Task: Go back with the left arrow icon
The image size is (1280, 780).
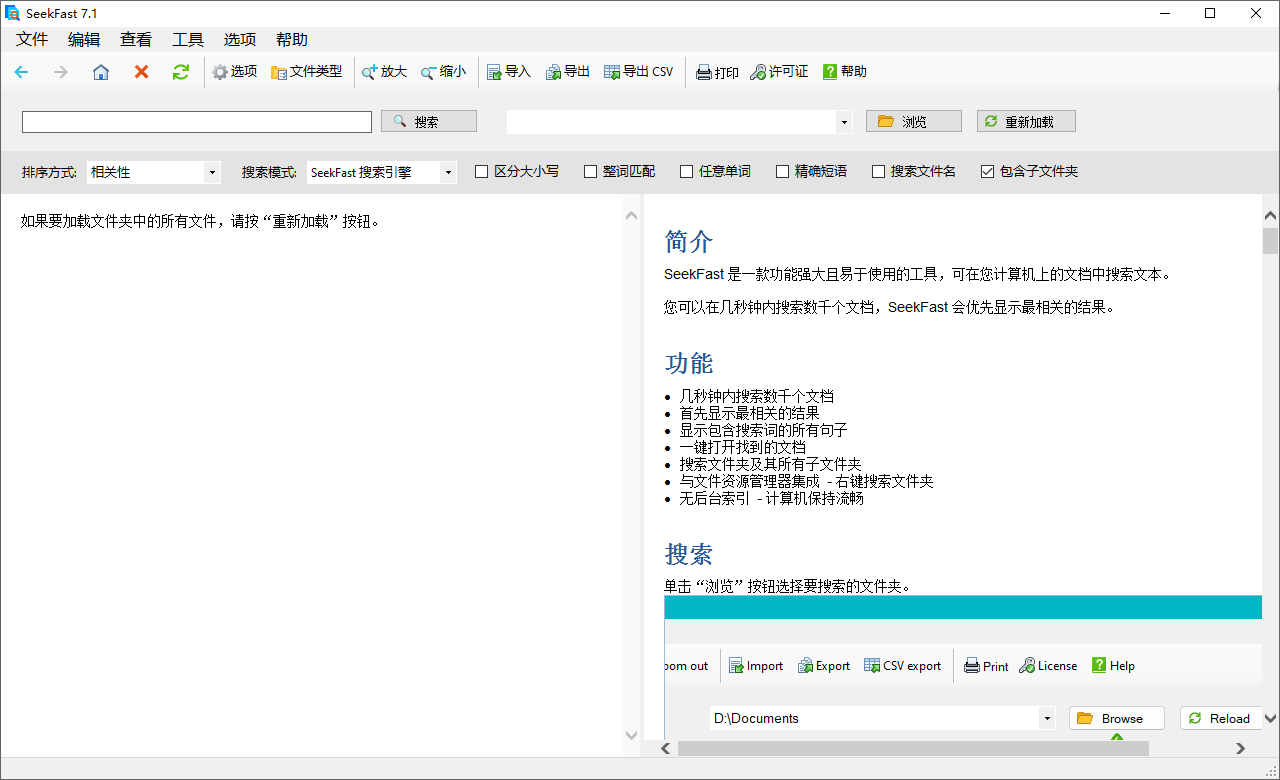Action: (x=21, y=72)
